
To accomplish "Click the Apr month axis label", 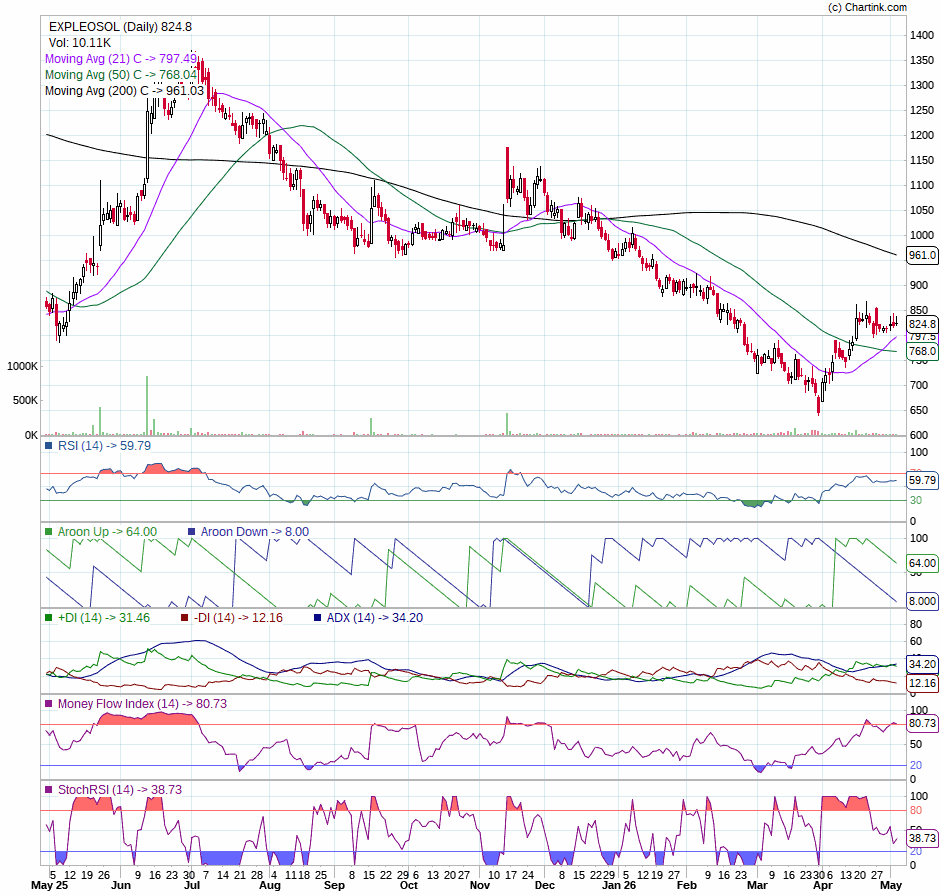I will point(823,885).
